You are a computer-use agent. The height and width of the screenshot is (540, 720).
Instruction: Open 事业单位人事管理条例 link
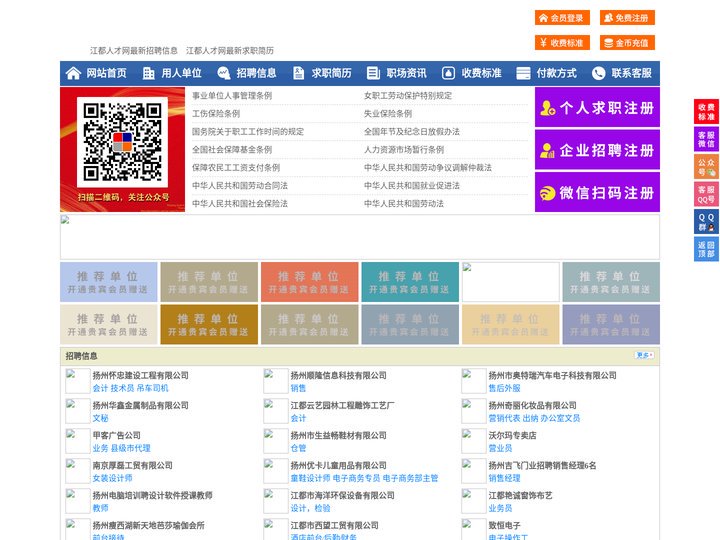(232, 96)
